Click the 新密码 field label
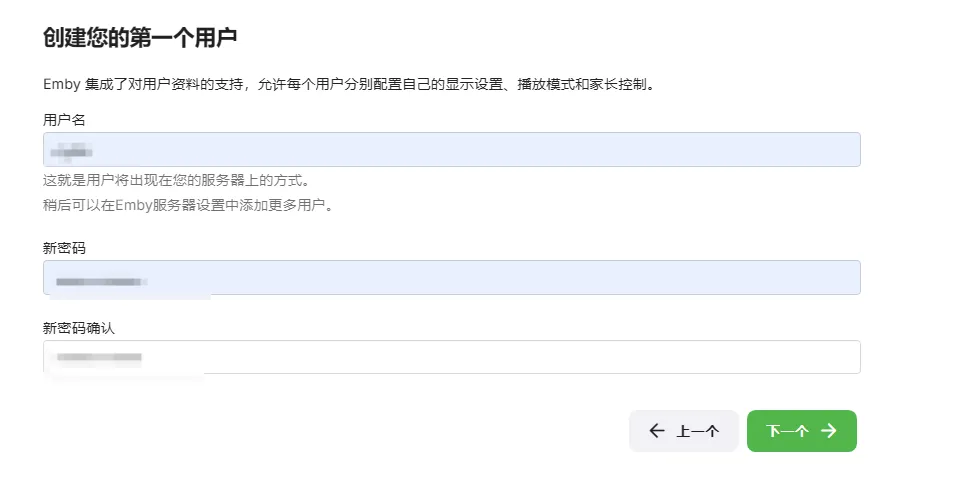Viewport: 961px width, 483px height. click(64, 247)
